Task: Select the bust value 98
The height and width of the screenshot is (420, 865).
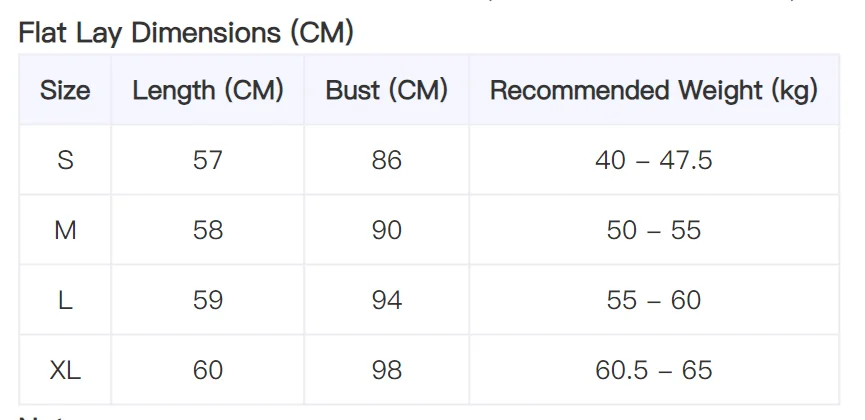Action: pyautogui.click(x=386, y=370)
